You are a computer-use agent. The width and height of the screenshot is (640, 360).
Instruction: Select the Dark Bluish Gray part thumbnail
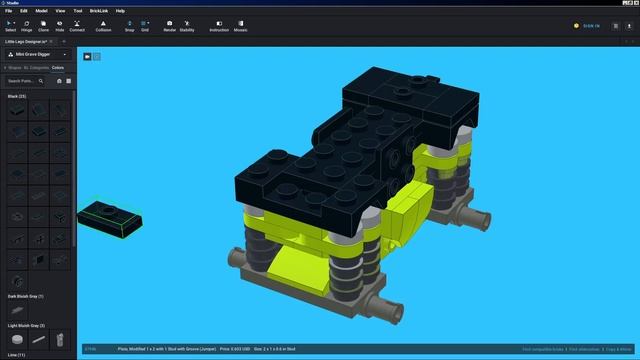(17, 311)
